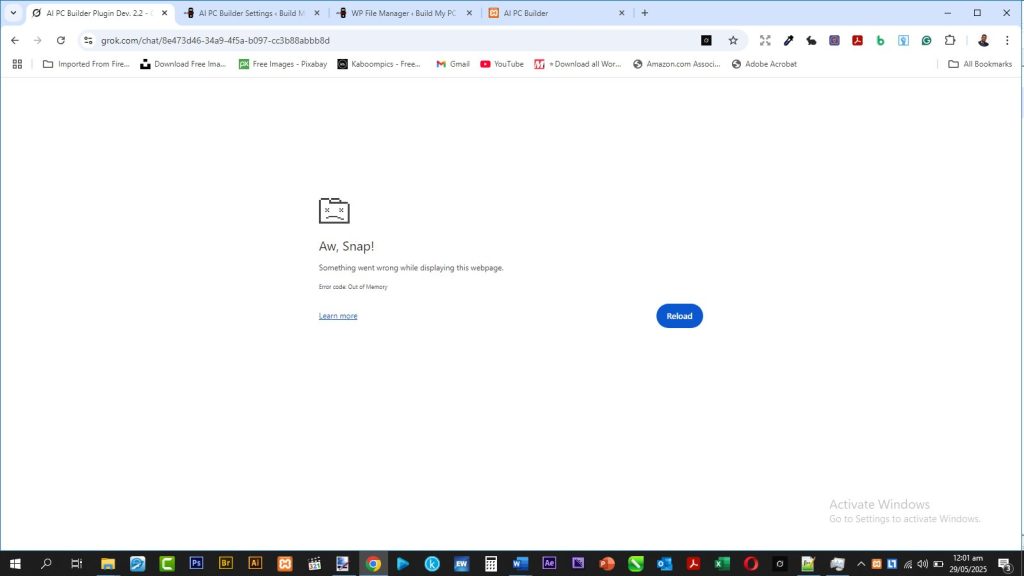Open the volume control in system tray
The image size is (1024, 576).
922,564
